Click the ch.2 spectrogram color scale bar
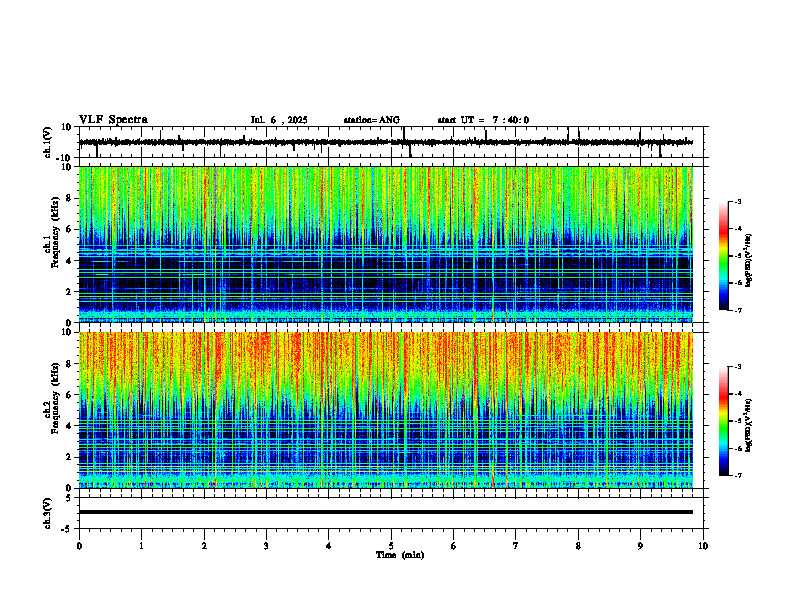This screenshot has height=612, width=792. click(x=723, y=421)
